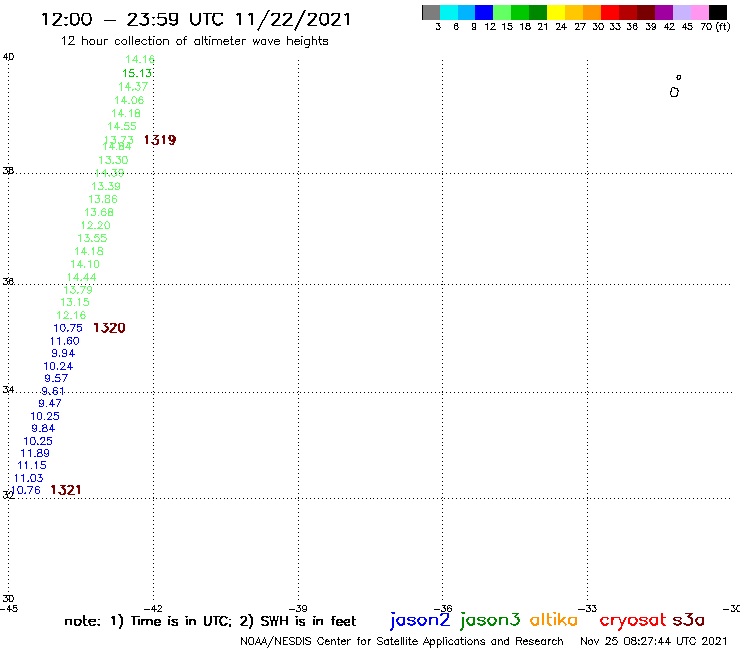The width and height of the screenshot is (740, 650).
Task: Select the 13.86 reading
Action: click(x=103, y=199)
